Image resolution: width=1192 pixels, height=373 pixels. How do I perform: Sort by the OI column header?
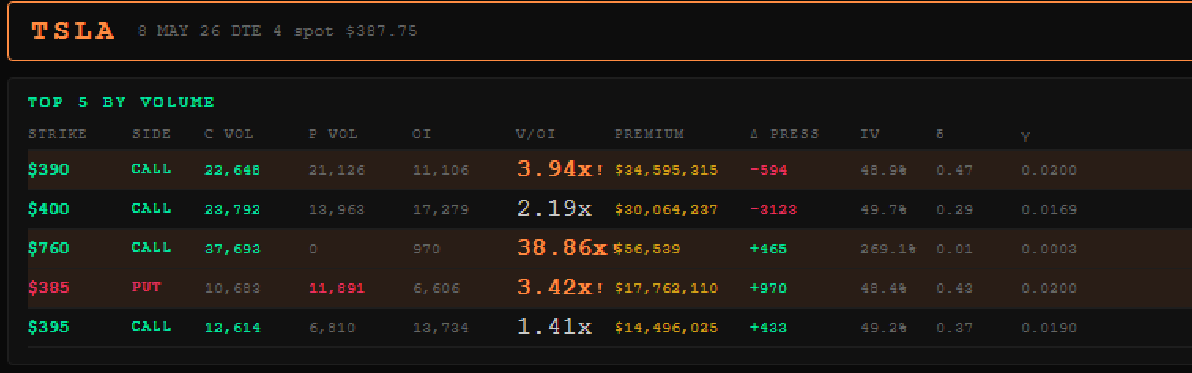click(x=422, y=134)
